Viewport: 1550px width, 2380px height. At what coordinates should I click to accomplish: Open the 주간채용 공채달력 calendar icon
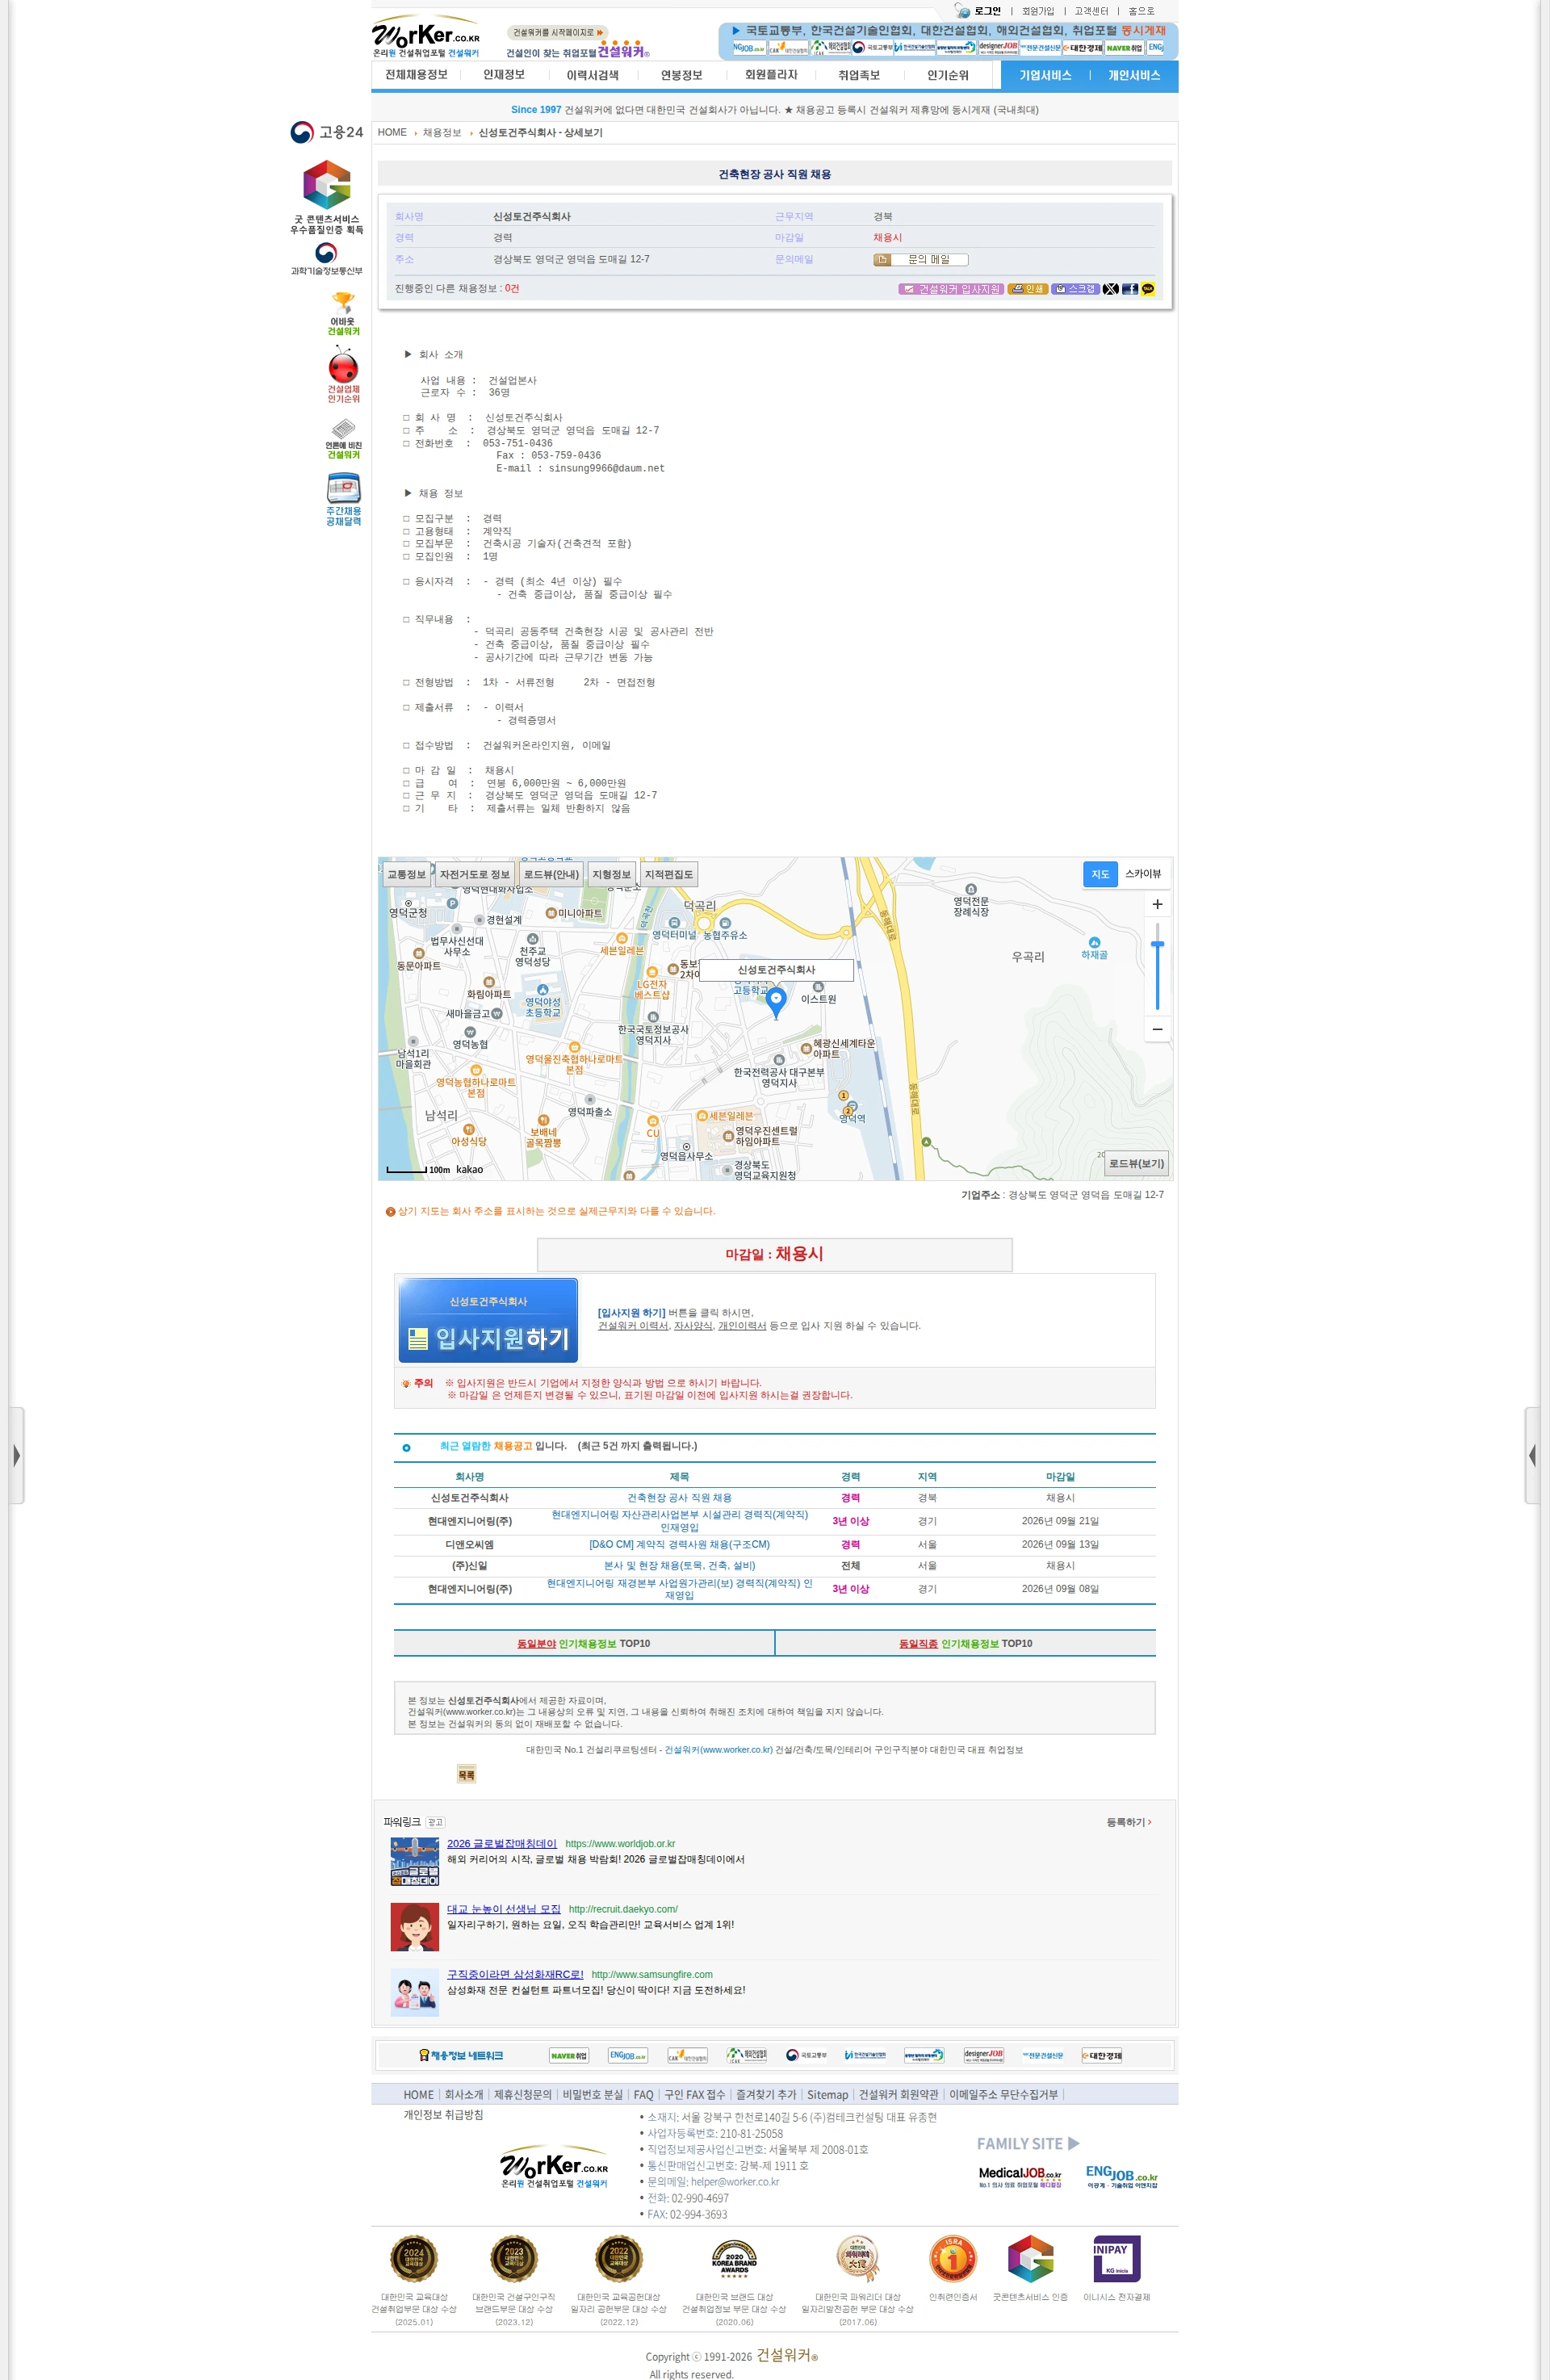coord(343,499)
